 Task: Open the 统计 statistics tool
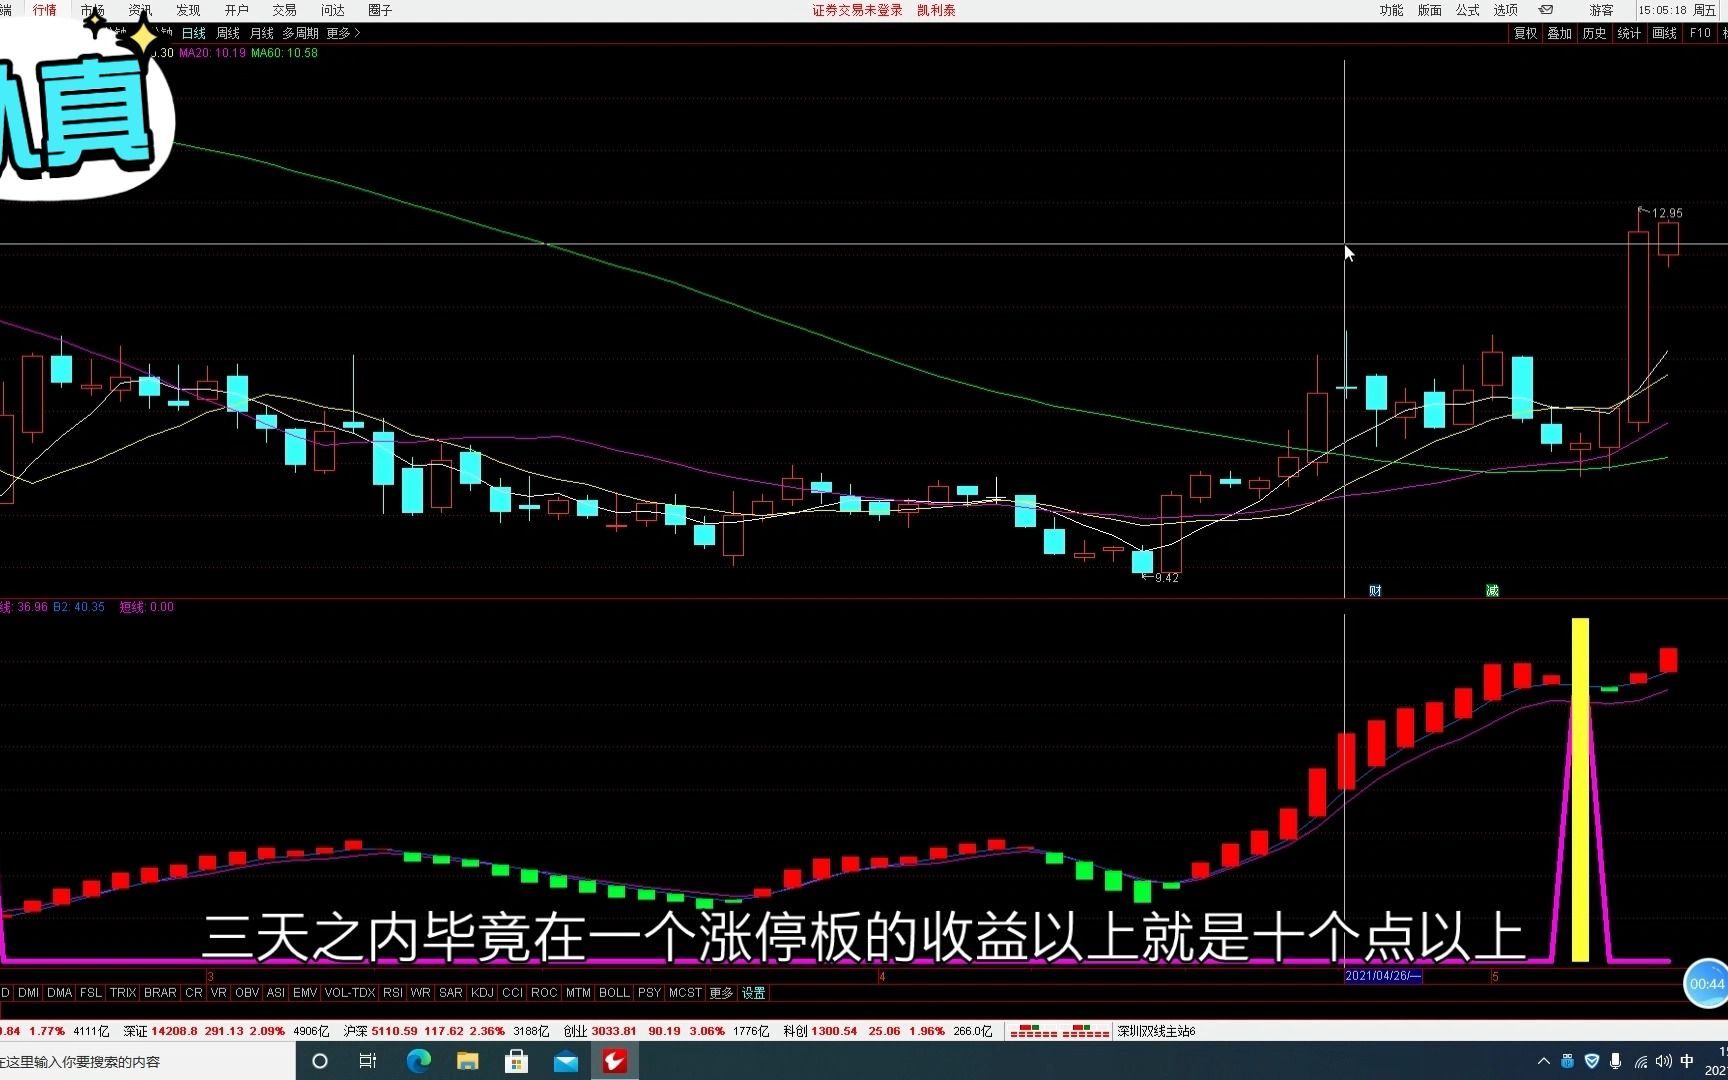point(1629,33)
